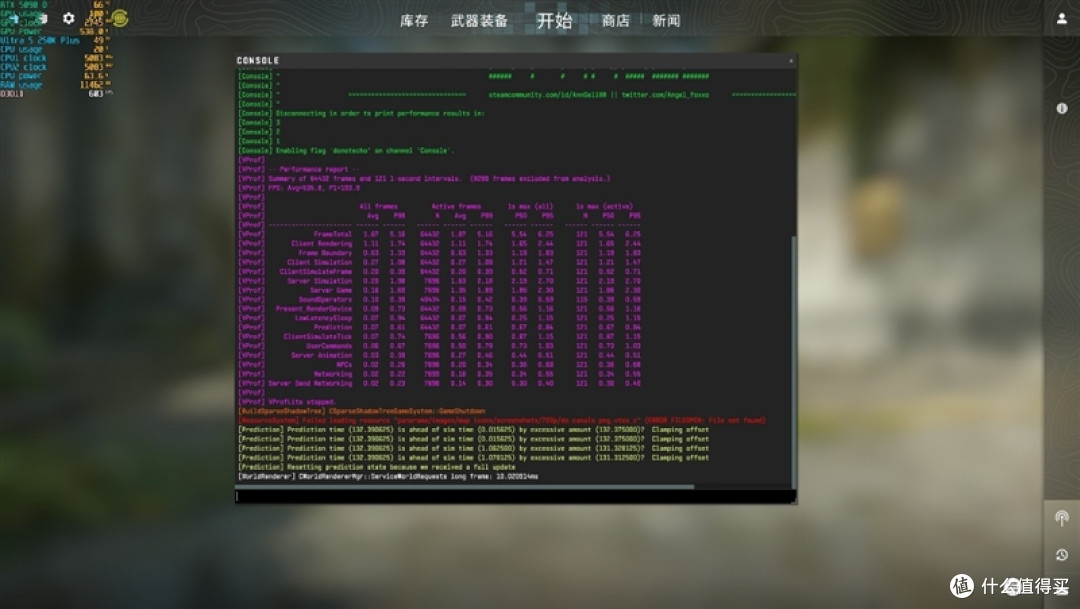
Task: Click the 'Disconnecting in order to print' line
Action: (362, 114)
